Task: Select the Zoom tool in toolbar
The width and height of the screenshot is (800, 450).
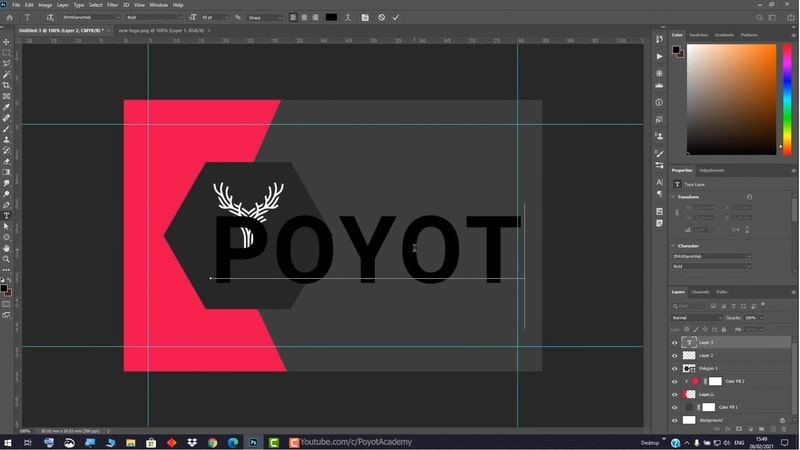Action: 7,259
